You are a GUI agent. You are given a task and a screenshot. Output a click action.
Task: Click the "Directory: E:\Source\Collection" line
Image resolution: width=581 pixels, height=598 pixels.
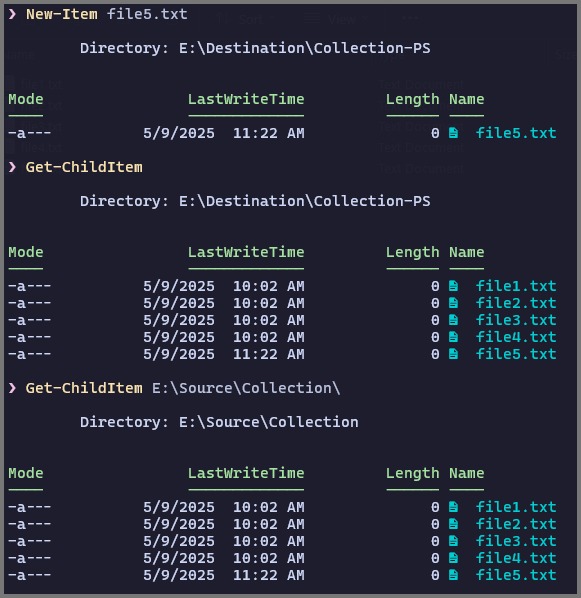(x=219, y=422)
